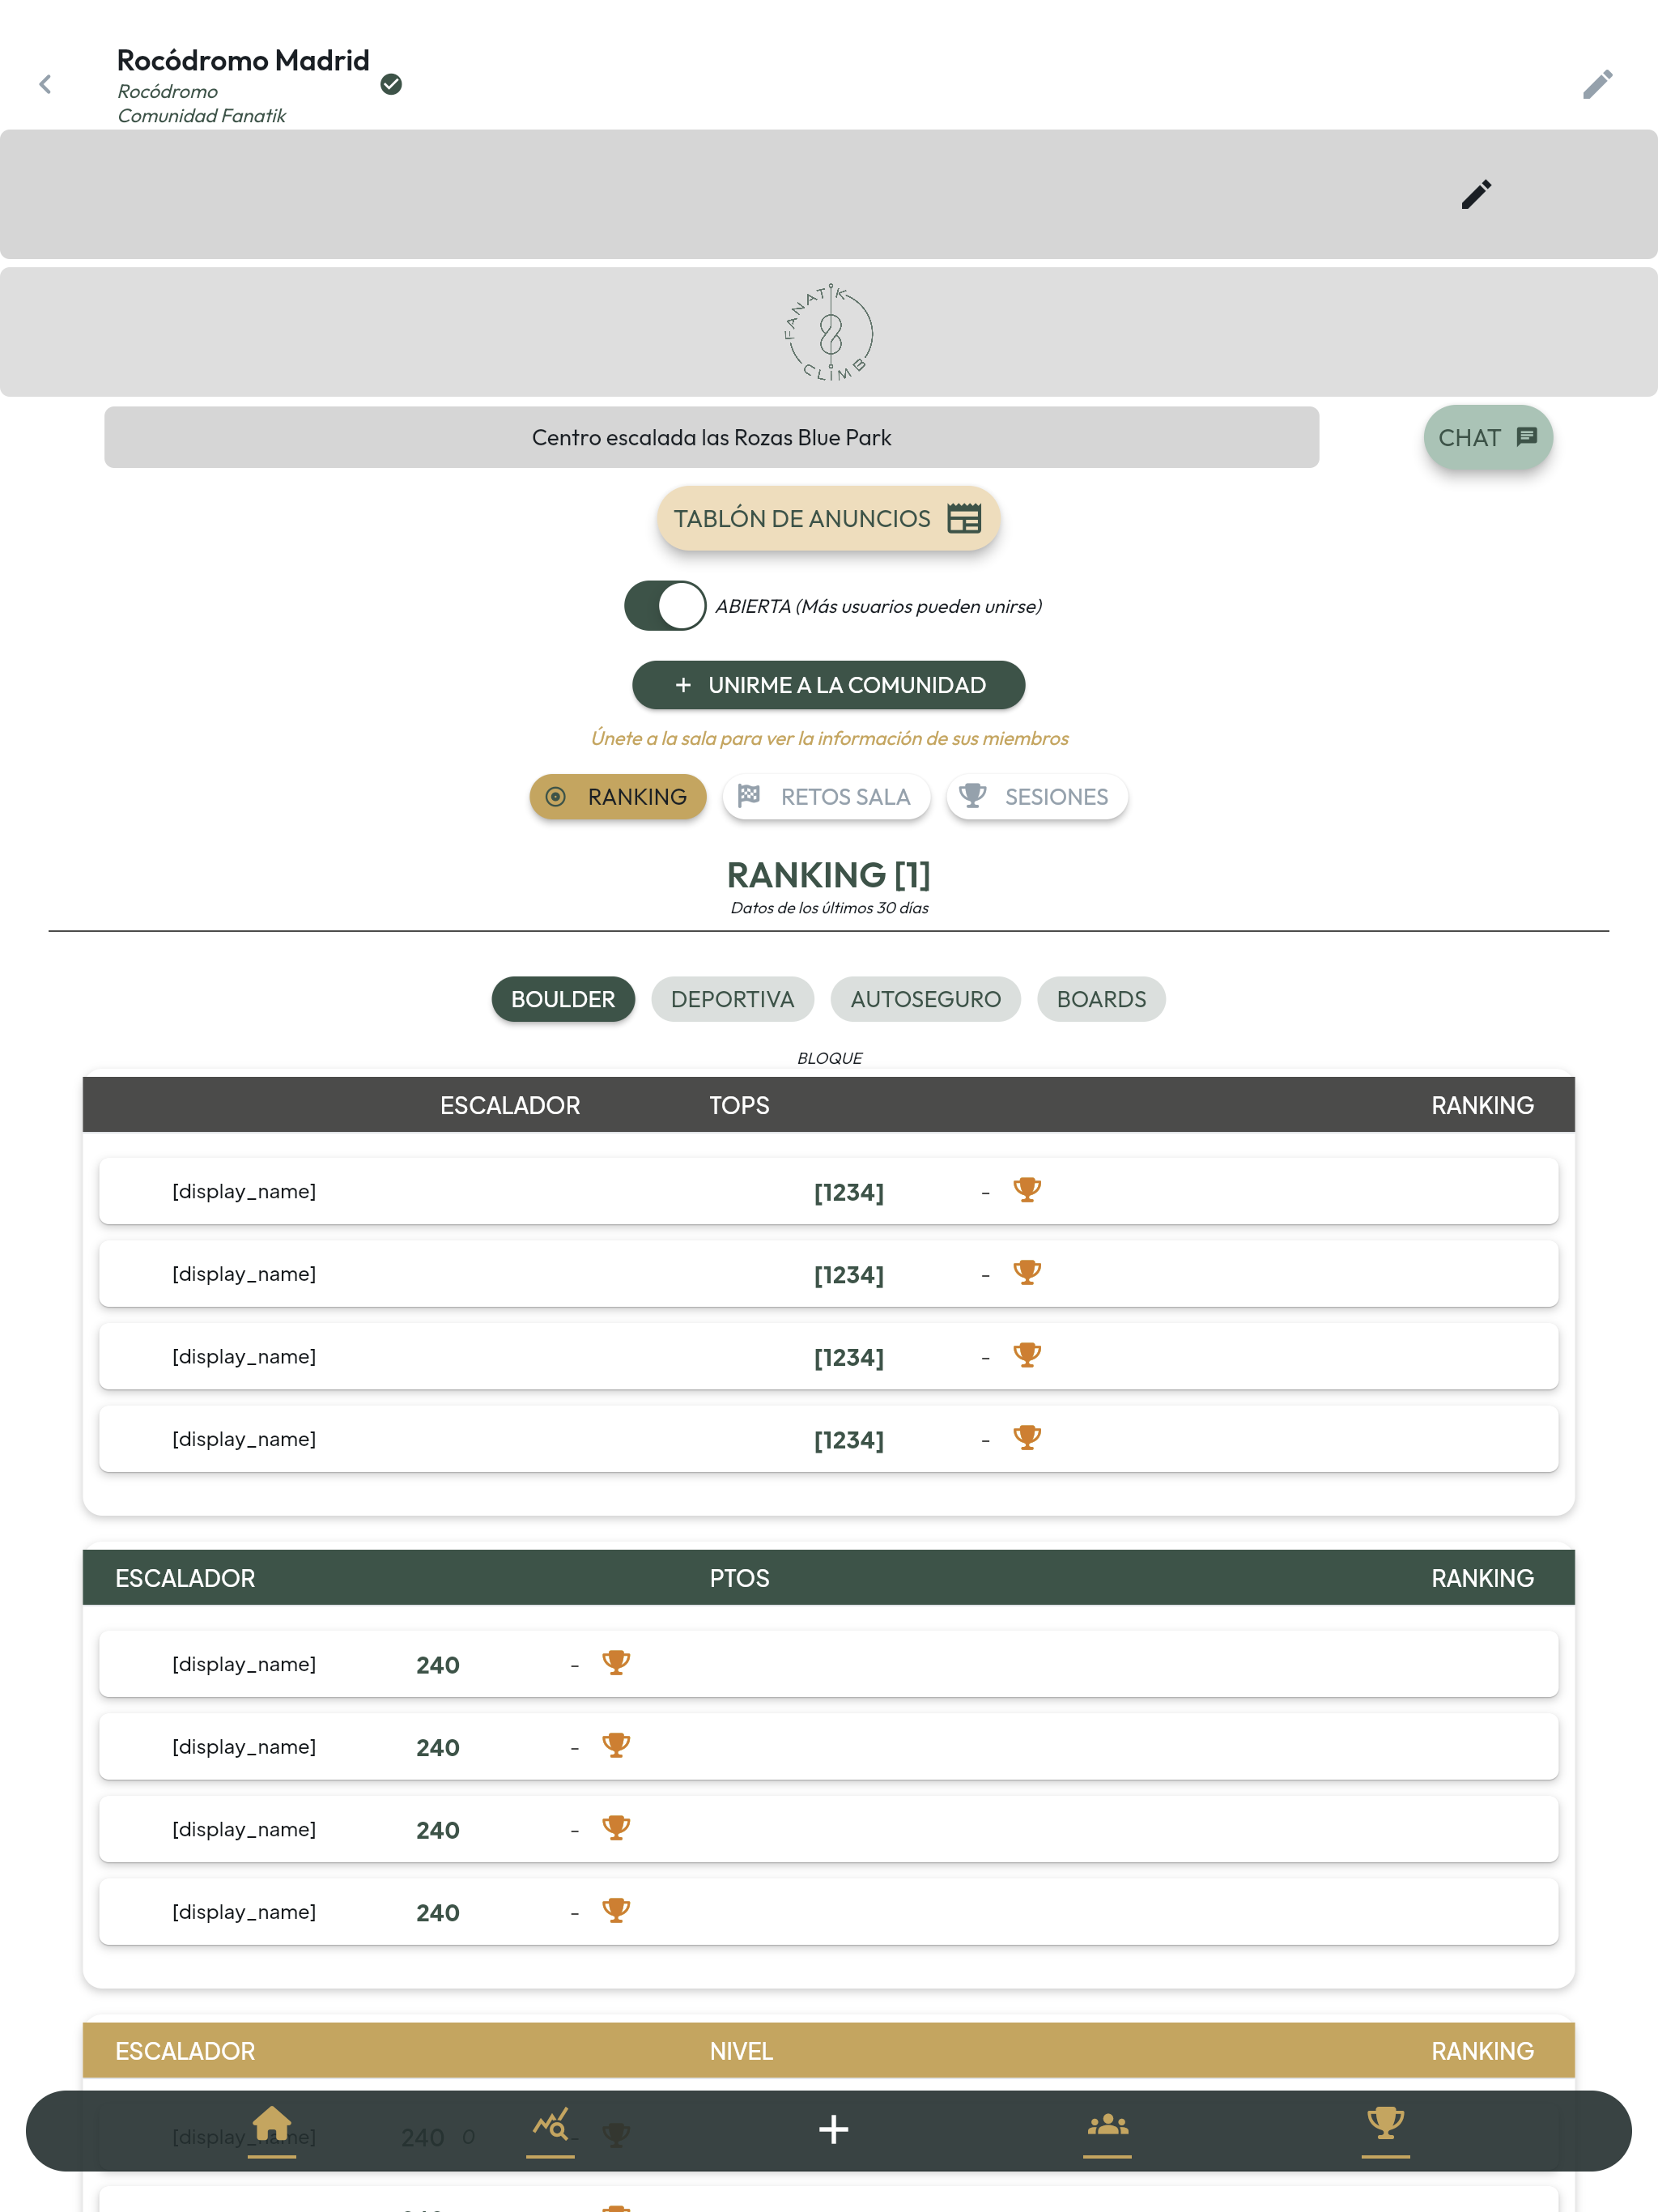
Task: Click Unirme a la Comunidad button
Action: tap(828, 685)
